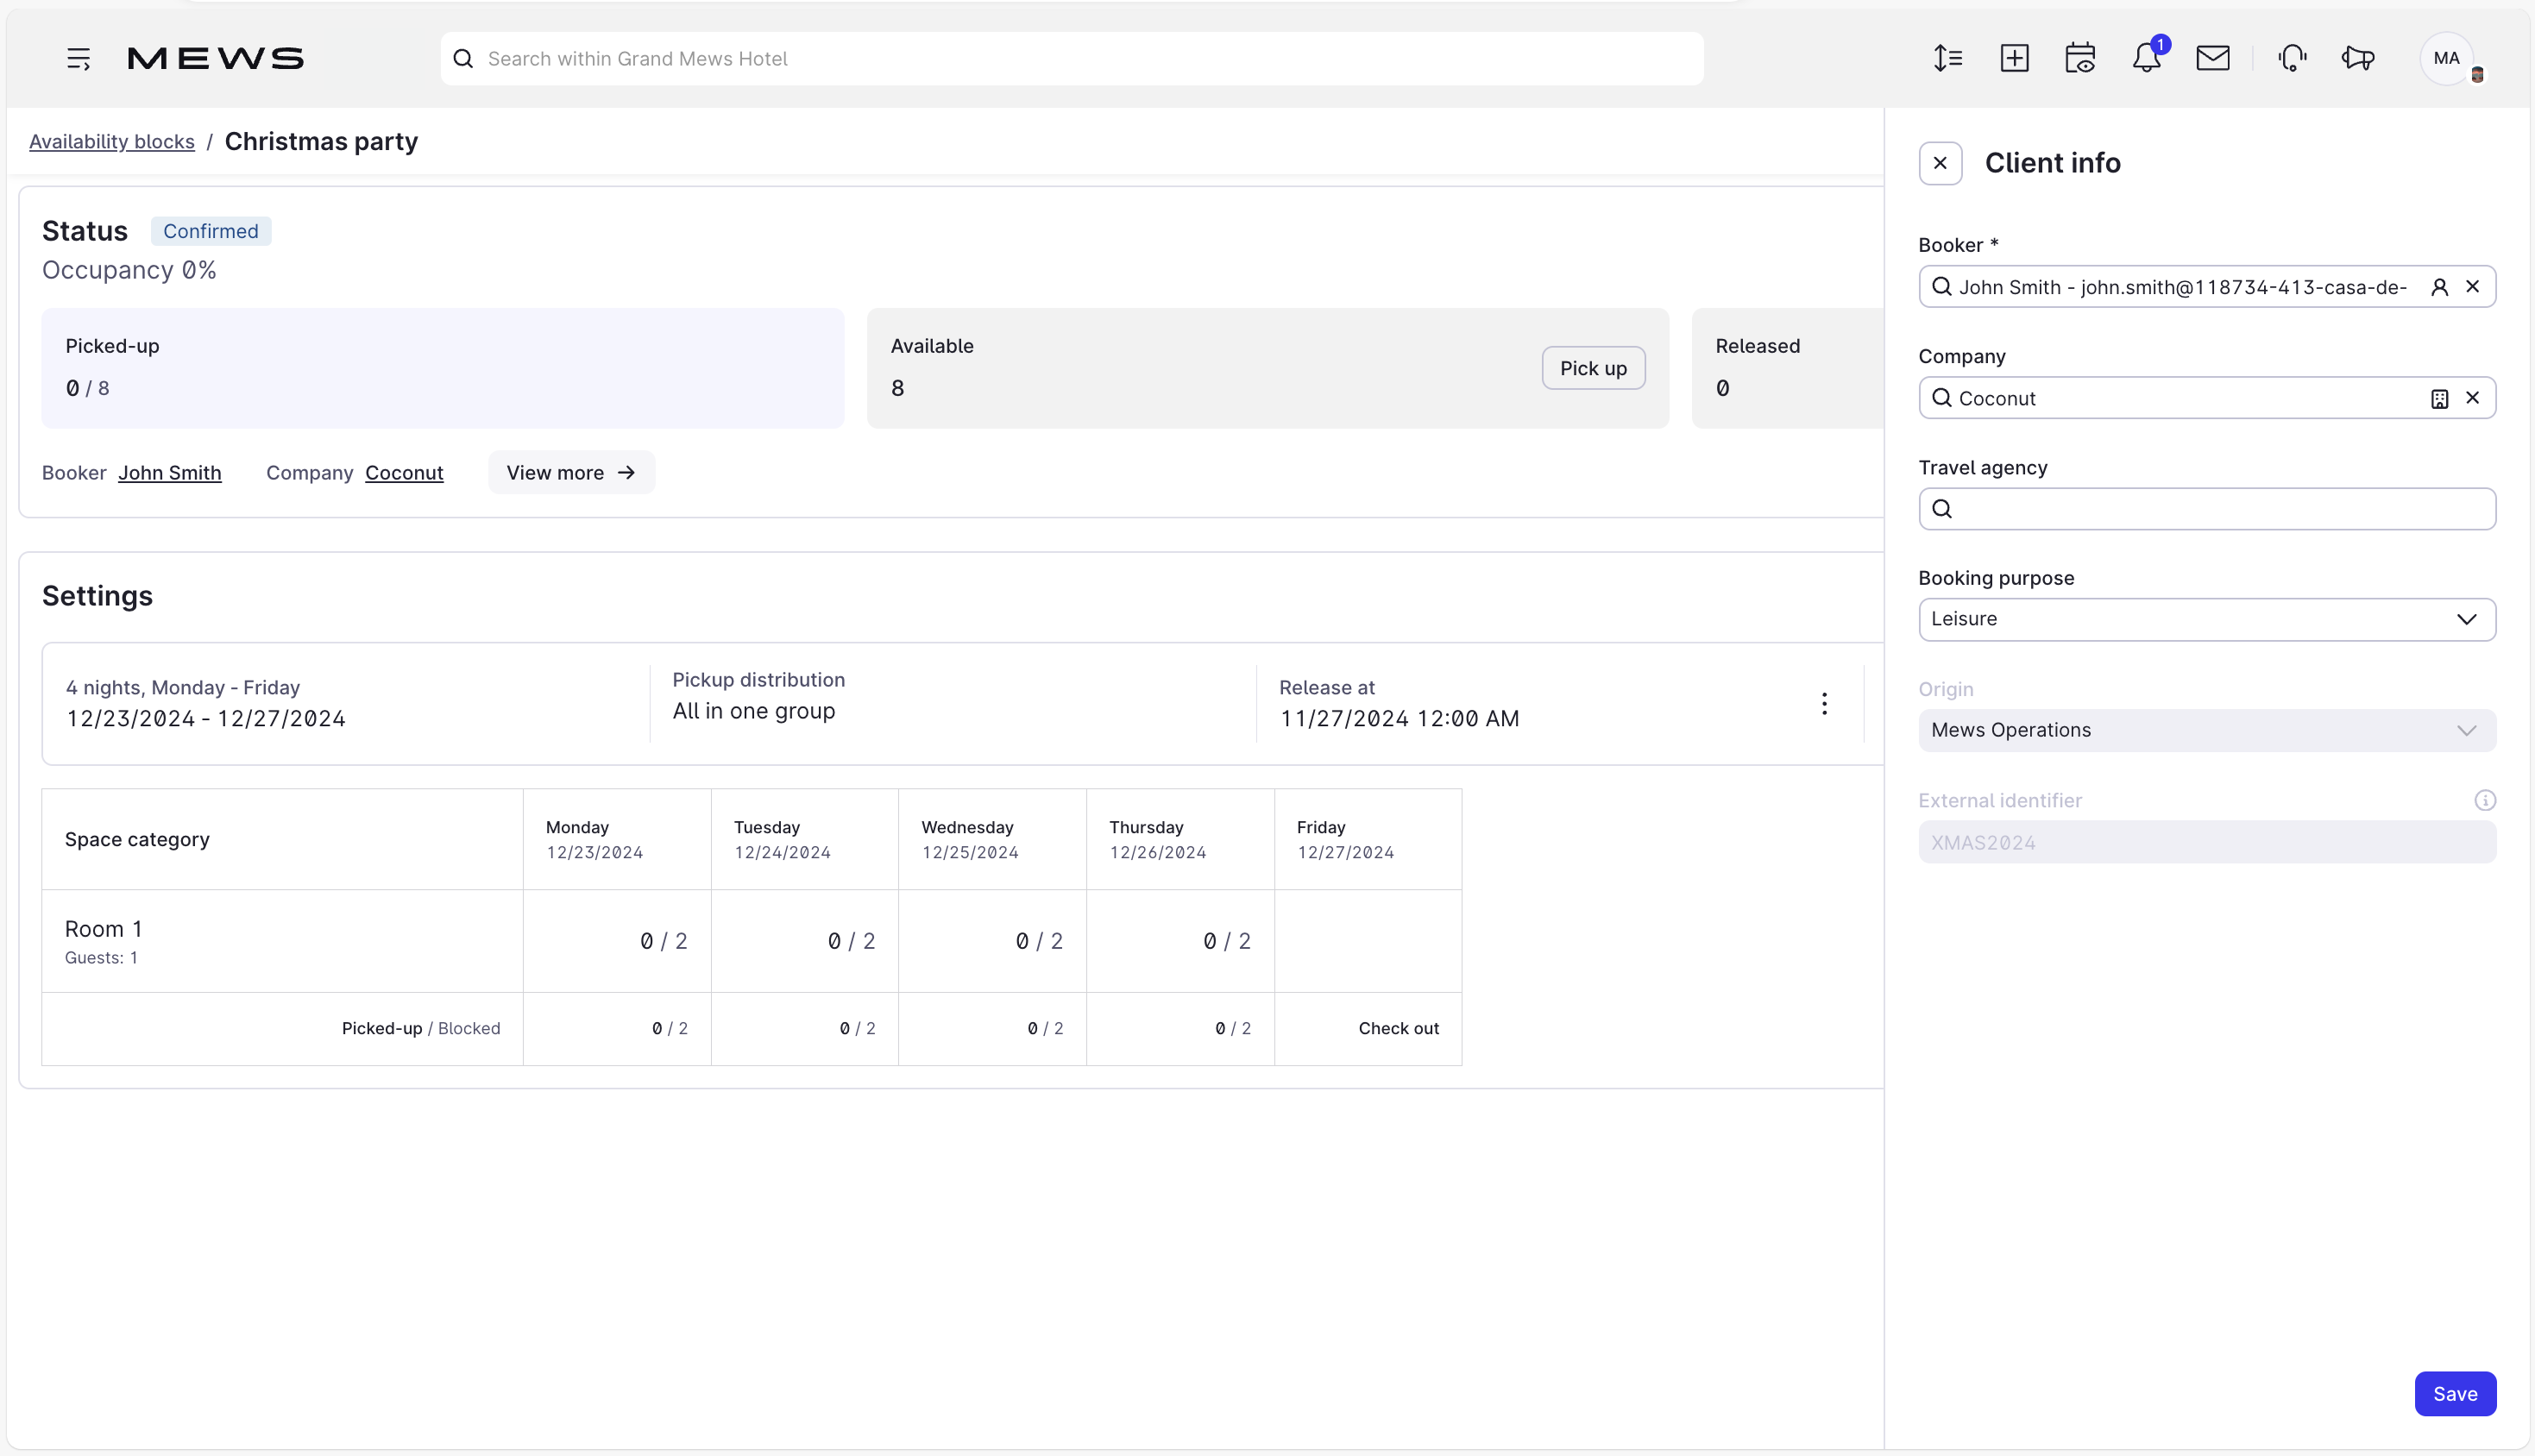The image size is (2535, 1456).
Task: Open the timeline calendar view icon
Action: (2080, 58)
